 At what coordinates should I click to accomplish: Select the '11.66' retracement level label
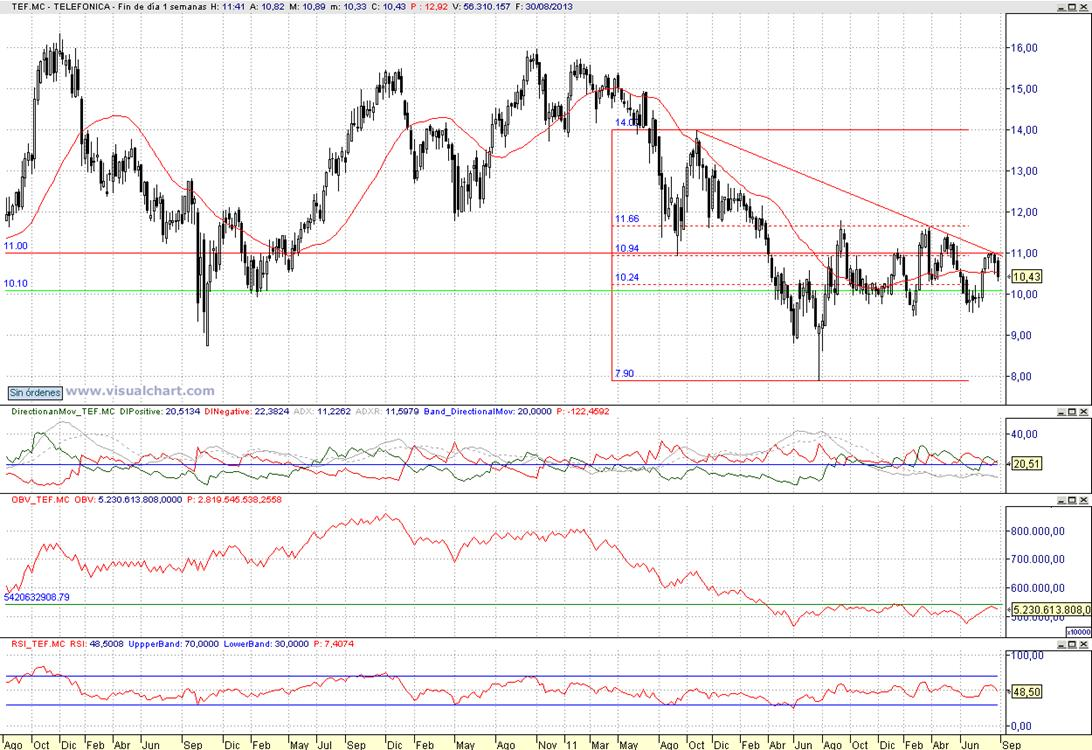[627, 219]
